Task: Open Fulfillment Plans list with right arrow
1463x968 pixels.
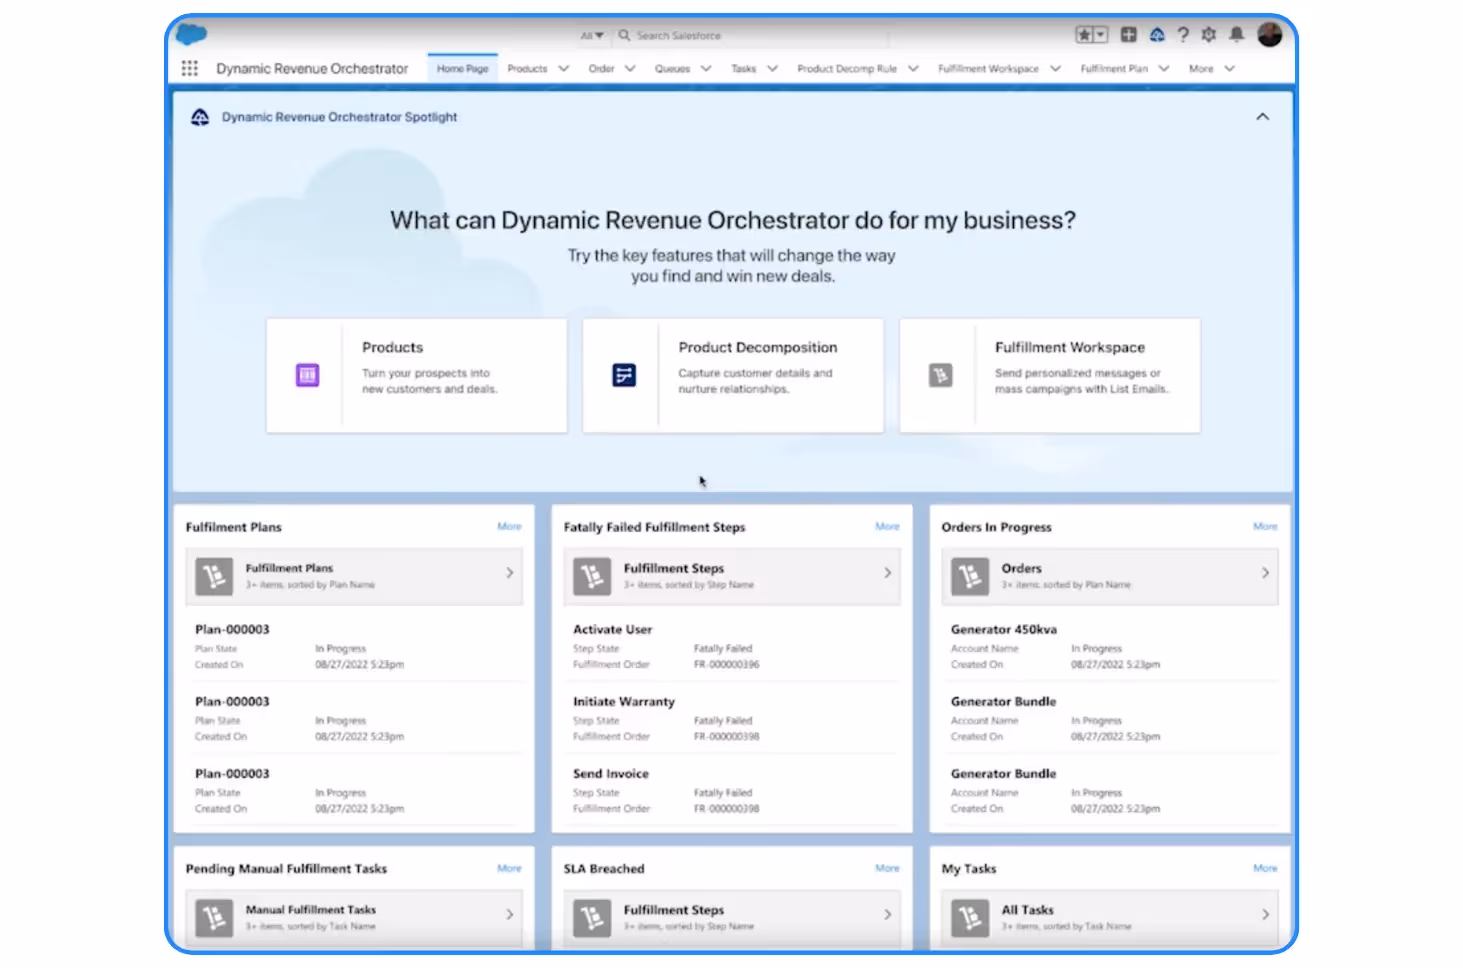Action: (x=509, y=573)
